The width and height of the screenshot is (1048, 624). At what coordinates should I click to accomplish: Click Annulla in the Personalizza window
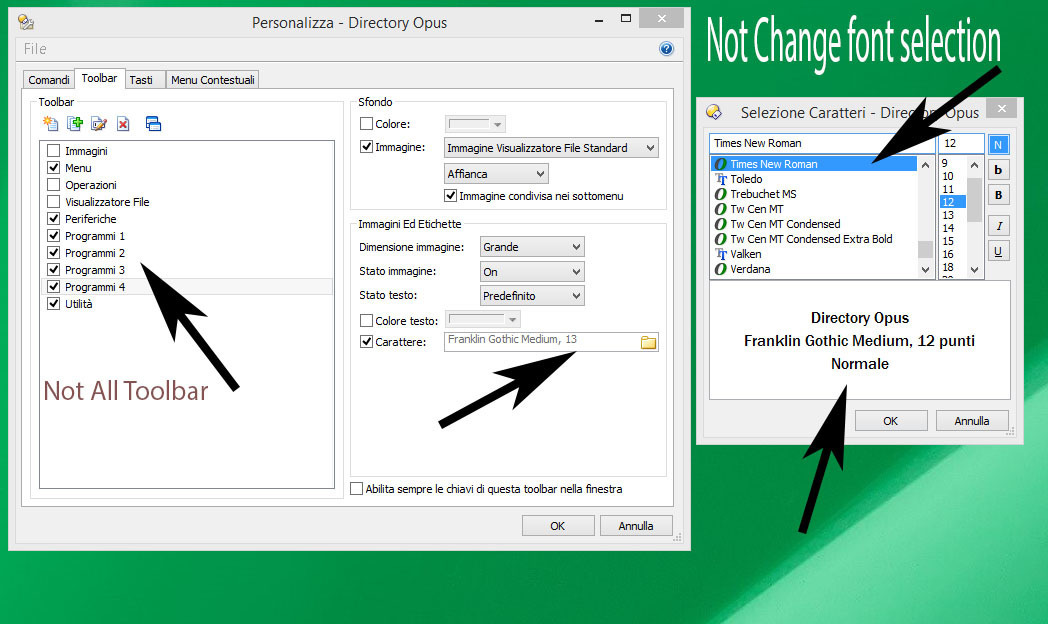click(x=636, y=526)
